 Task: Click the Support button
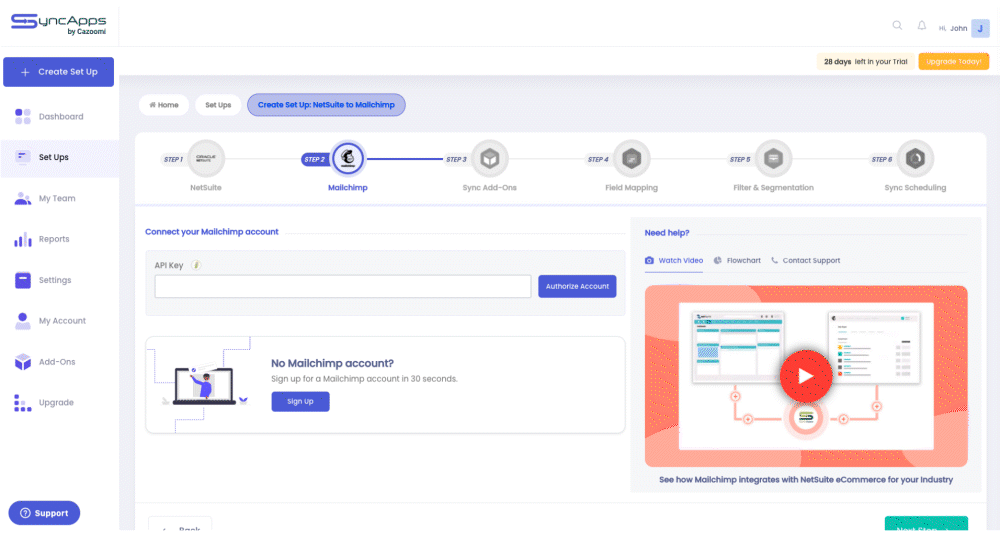pyautogui.click(x=44, y=513)
